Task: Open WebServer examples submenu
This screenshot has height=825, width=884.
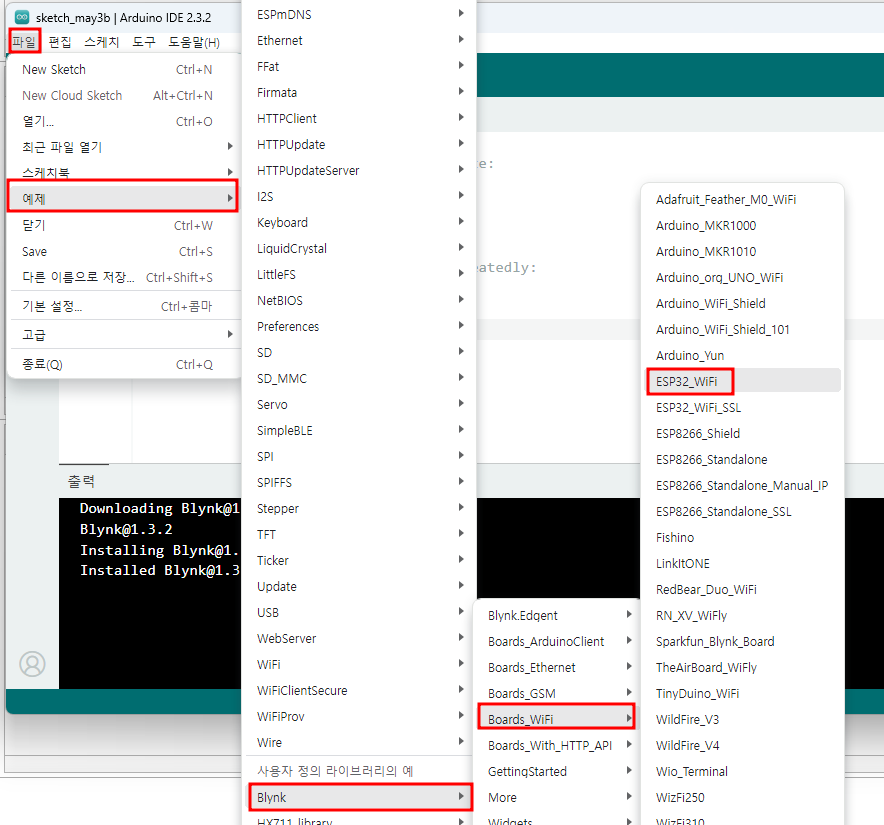Action: [x=360, y=638]
